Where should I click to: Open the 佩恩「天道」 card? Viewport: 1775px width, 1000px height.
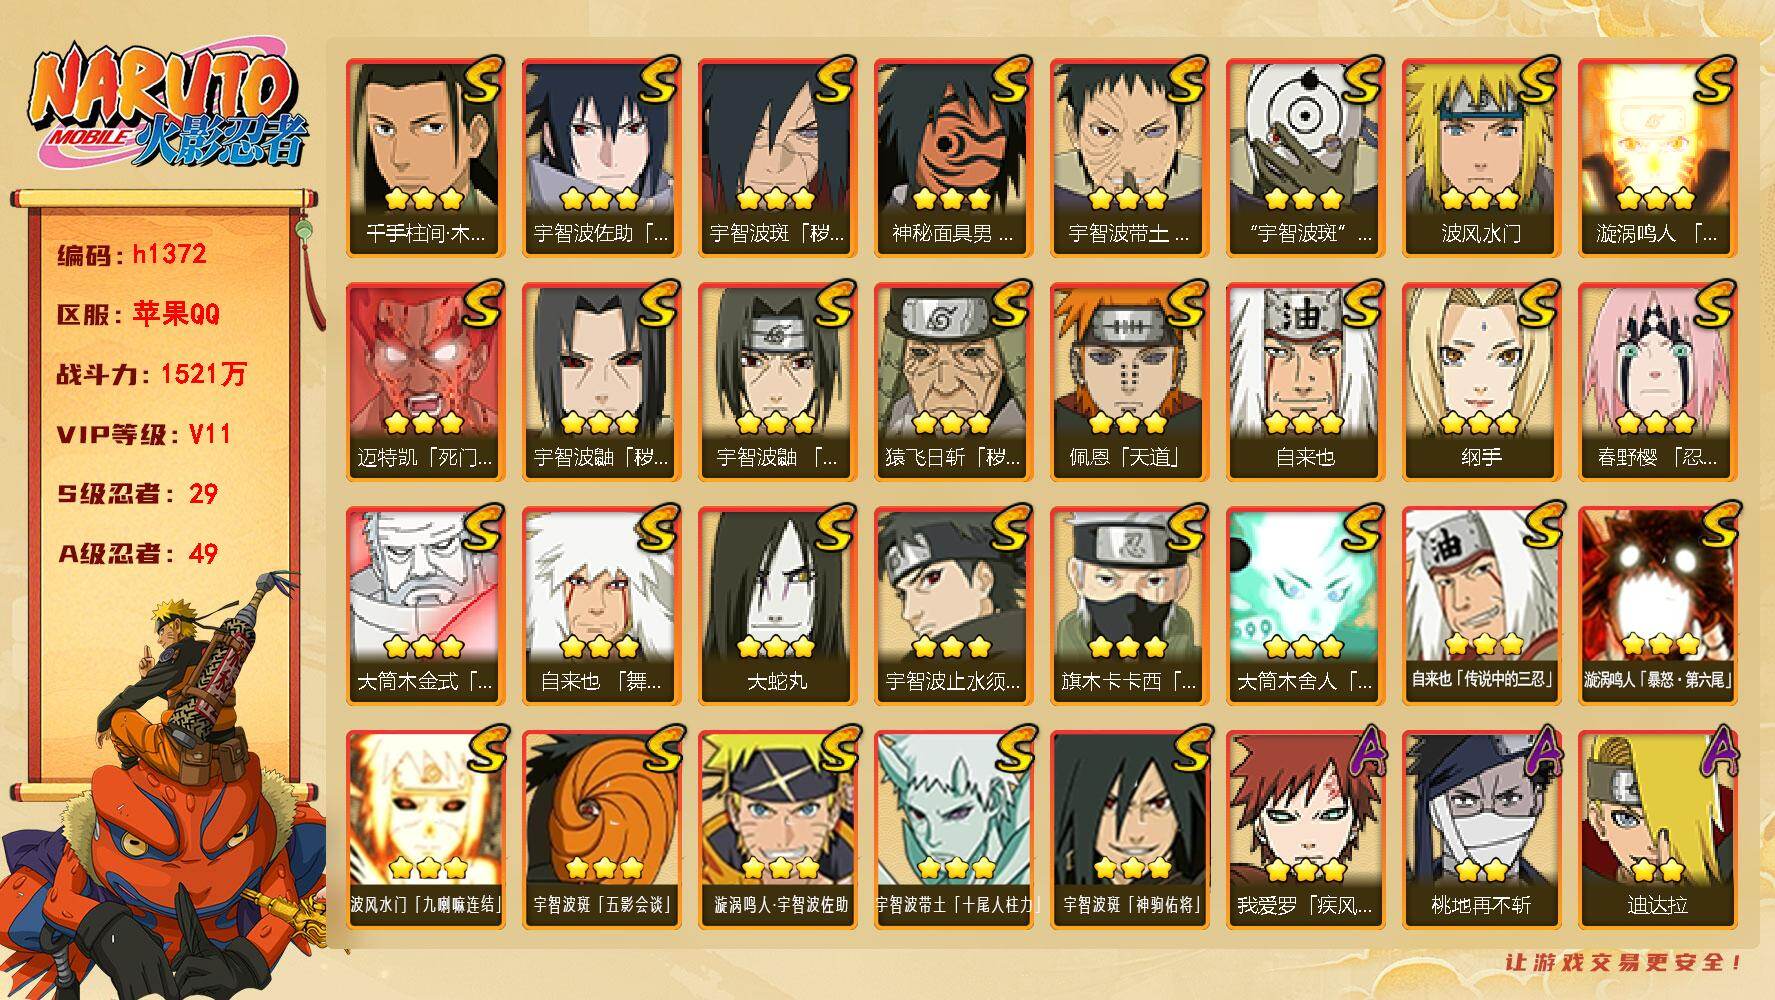click(x=1129, y=382)
